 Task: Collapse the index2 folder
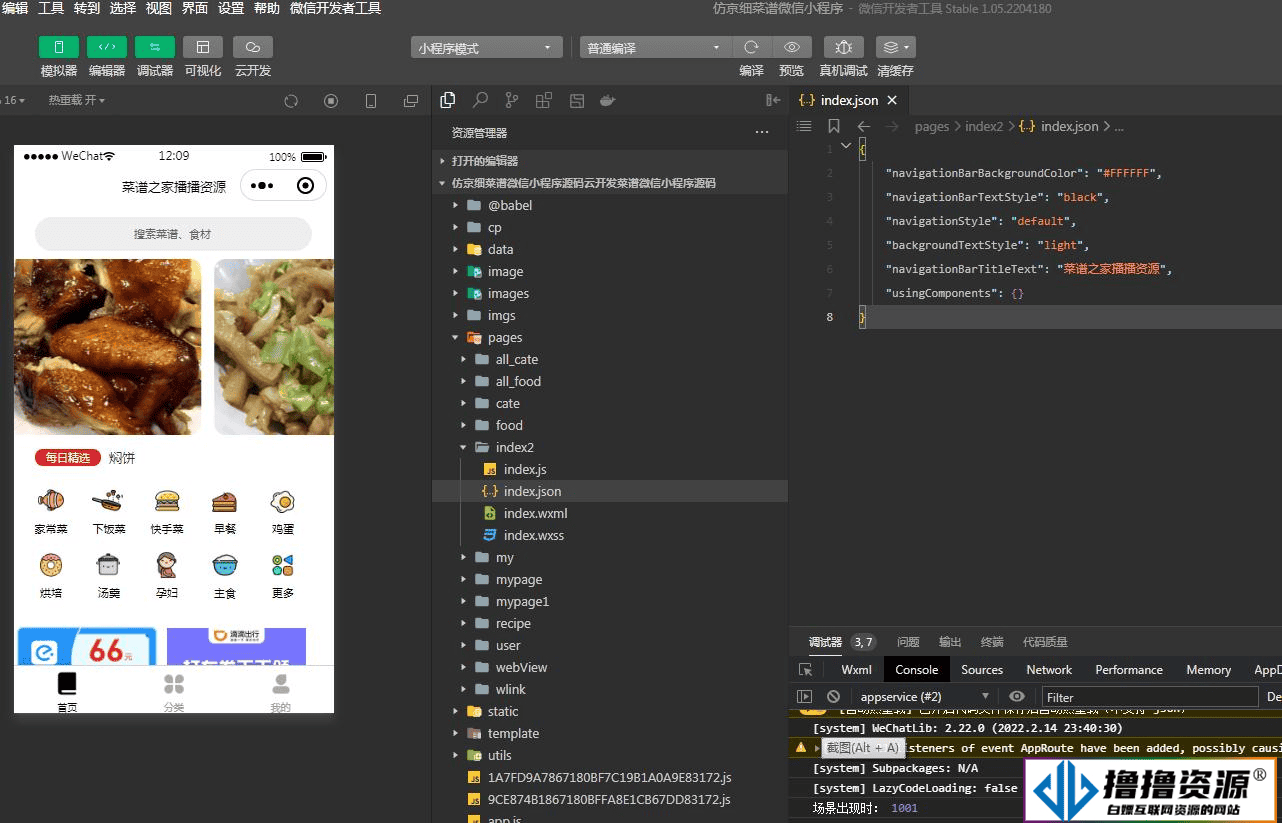coord(610,447)
